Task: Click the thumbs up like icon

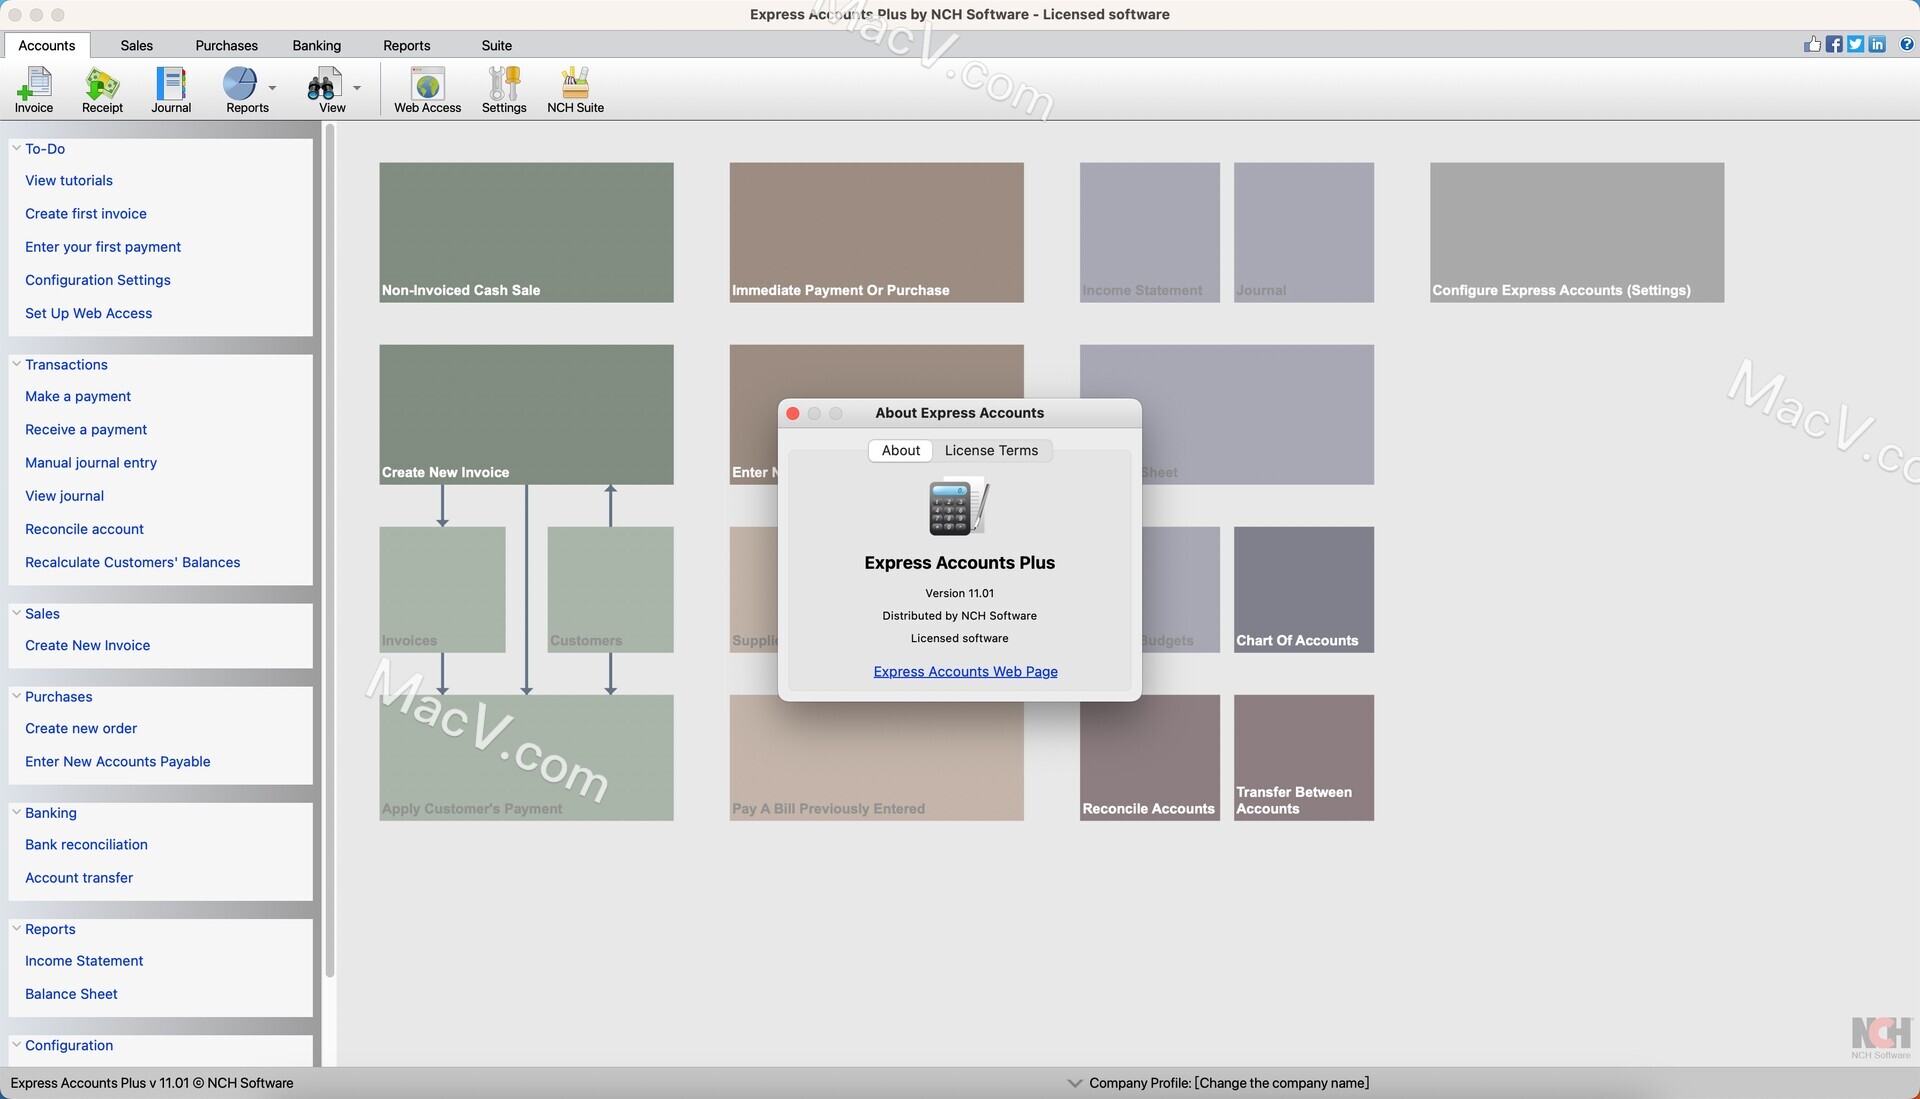Action: pos(1812,44)
